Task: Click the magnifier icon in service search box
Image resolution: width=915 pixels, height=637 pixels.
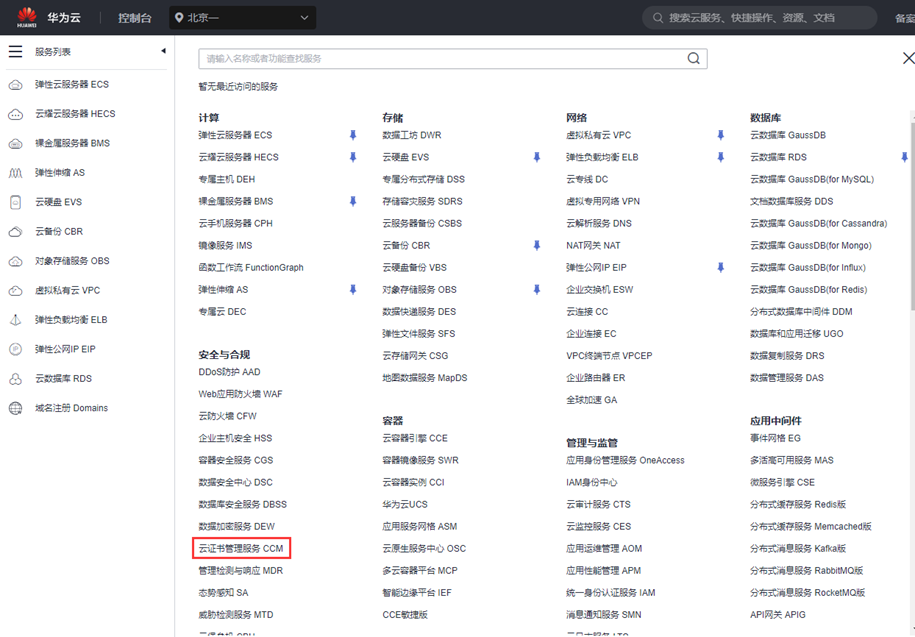Action: click(693, 58)
